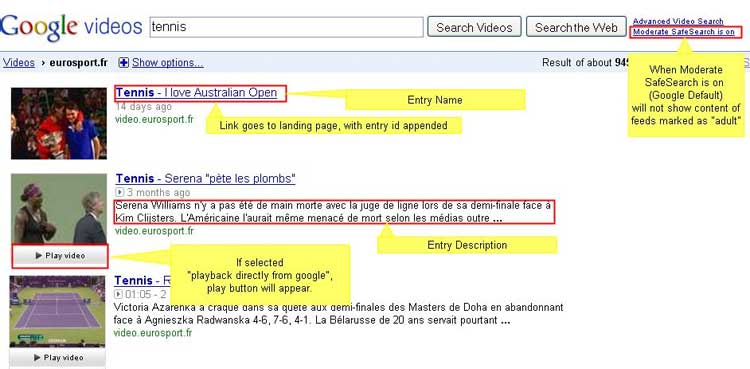Go to Videos breadcrumb link
Image resolution: width=750 pixels, height=369 pixels.
19,63
